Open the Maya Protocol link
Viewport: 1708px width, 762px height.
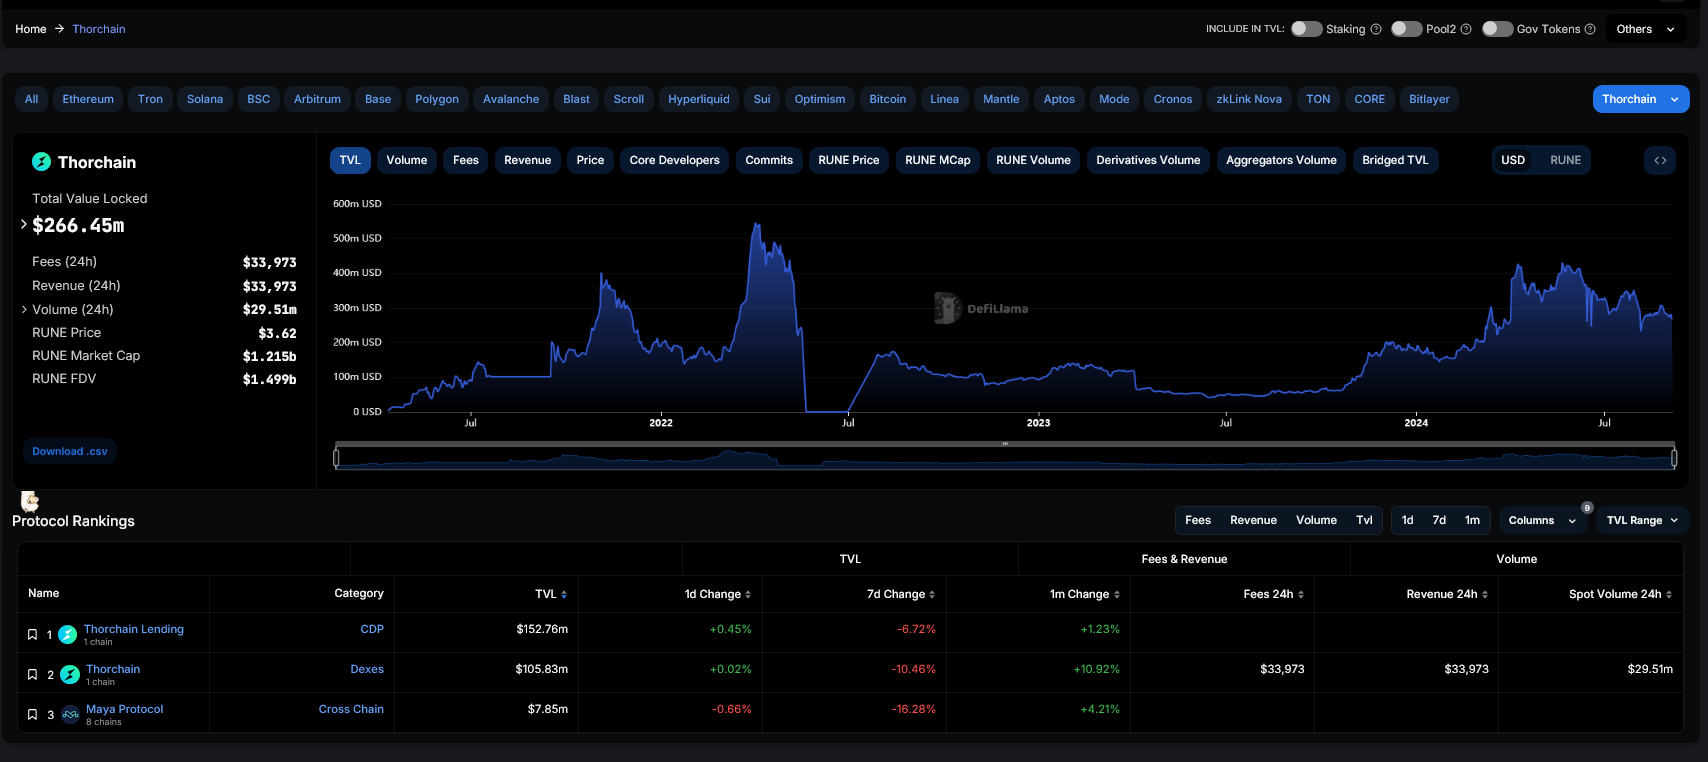125,709
